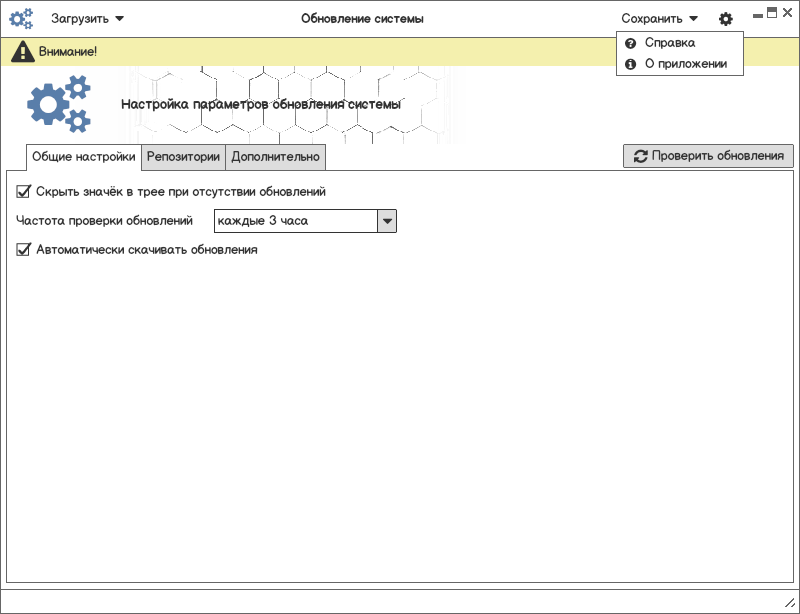Click the large blue gears header image
The height and width of the screenshot is (614, 800).
[59, 104]
